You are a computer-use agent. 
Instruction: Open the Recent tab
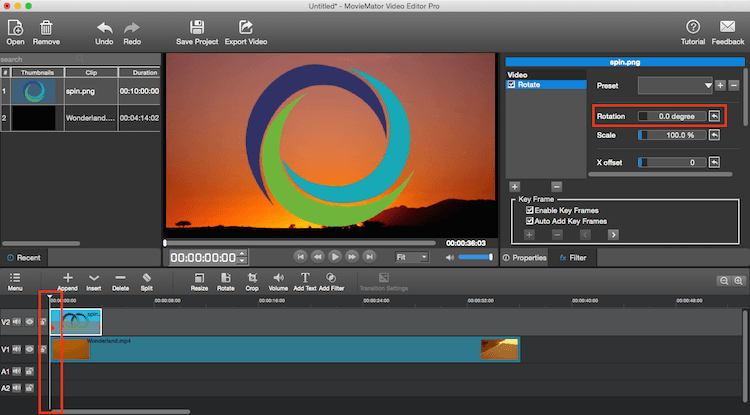pyautogui.click(x=24, y=258)
